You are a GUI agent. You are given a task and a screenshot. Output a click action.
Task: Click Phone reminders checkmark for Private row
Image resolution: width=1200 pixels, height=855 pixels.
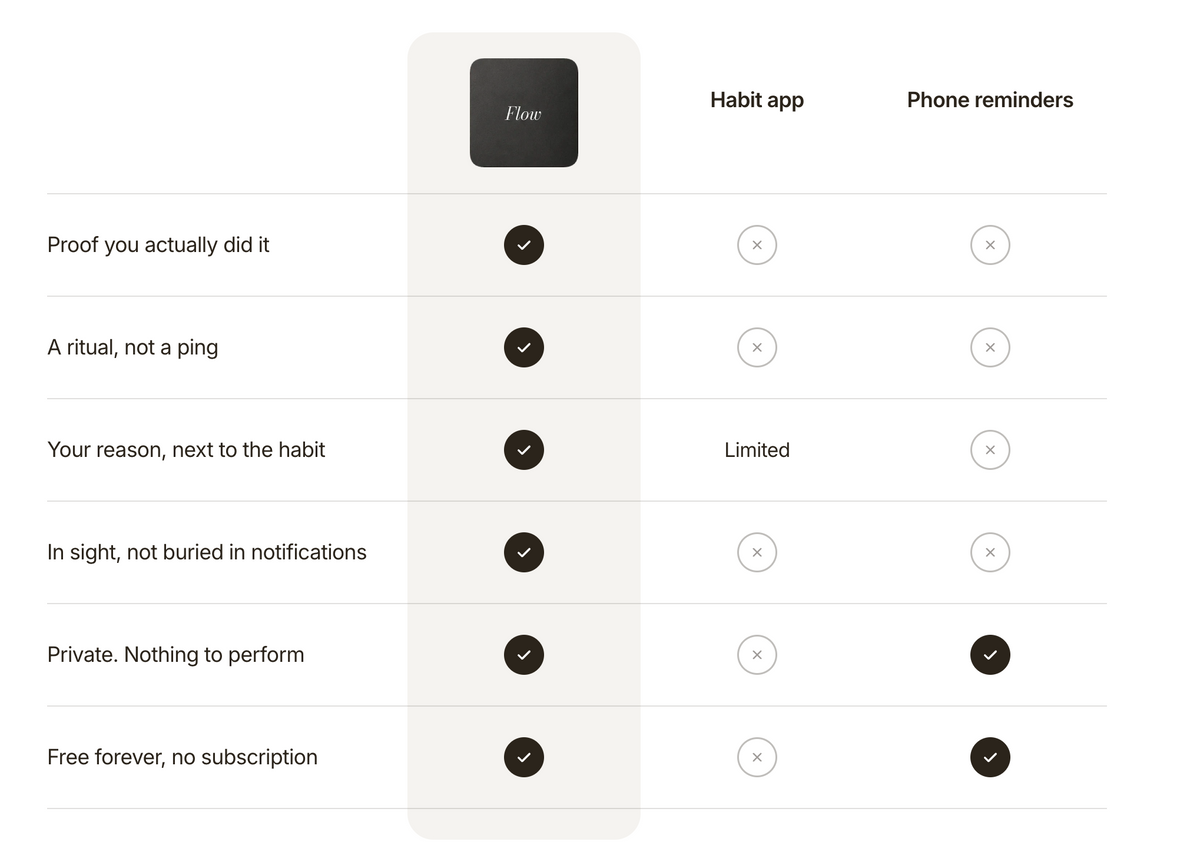(x=990, y=655)
